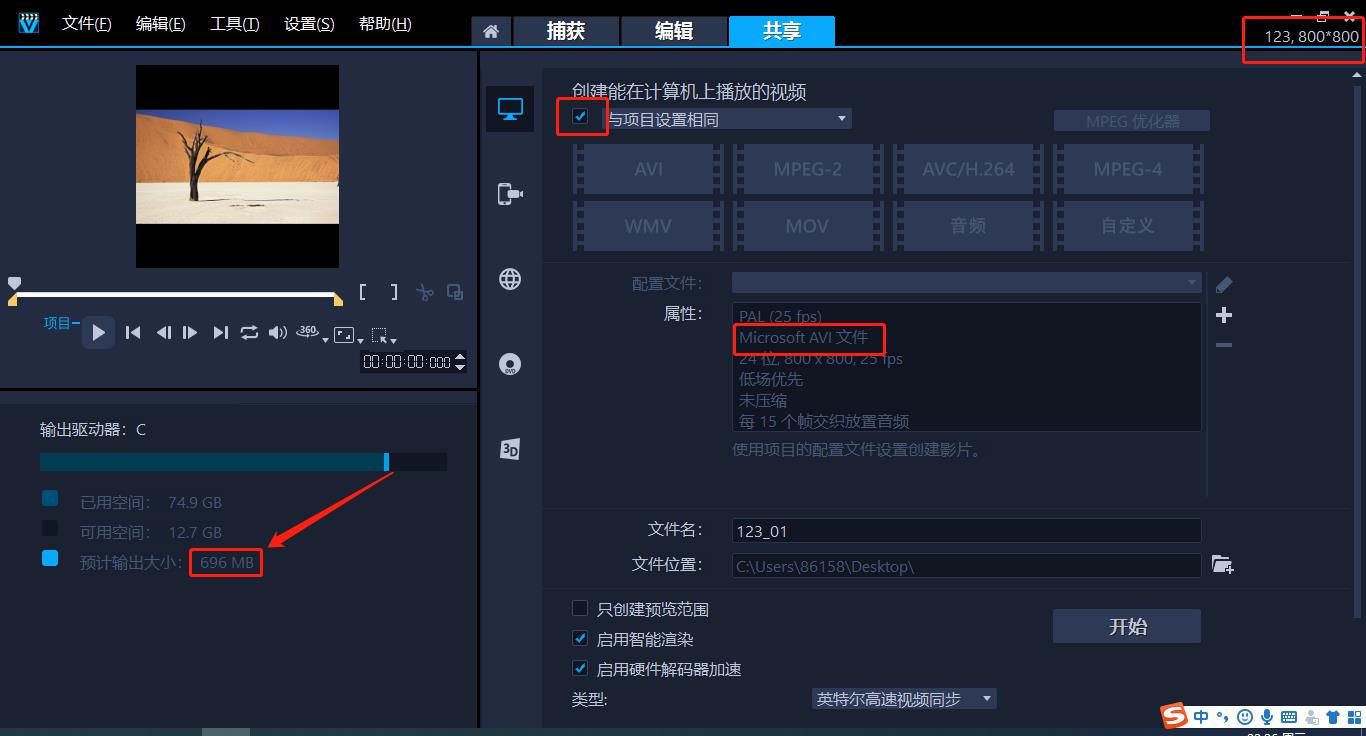Open Web sharing options via globe icon
1366x736 pixels.
coord(510,280)
